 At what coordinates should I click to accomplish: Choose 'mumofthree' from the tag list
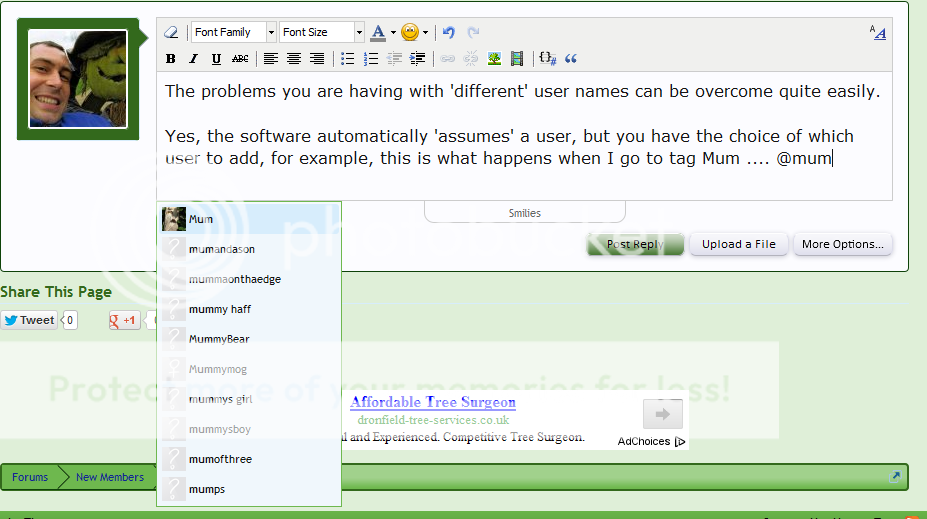click(220, 459)
